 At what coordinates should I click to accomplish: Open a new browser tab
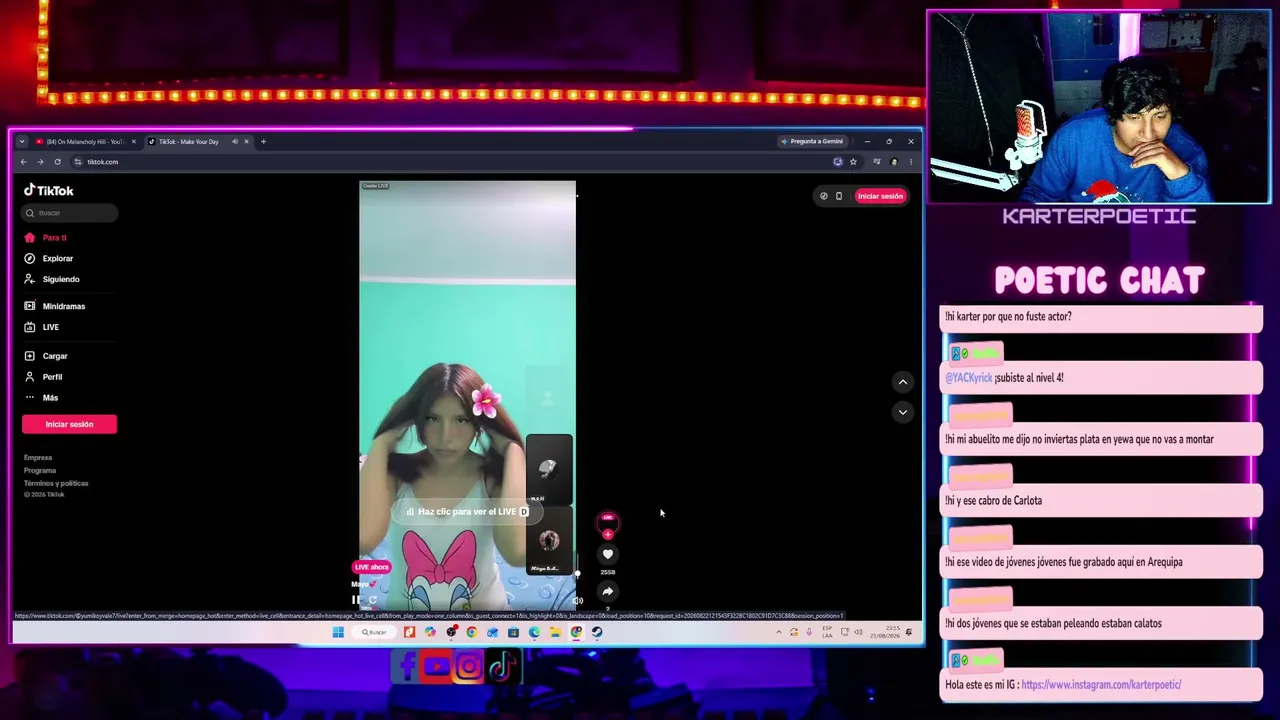click(x=263, y=142)
